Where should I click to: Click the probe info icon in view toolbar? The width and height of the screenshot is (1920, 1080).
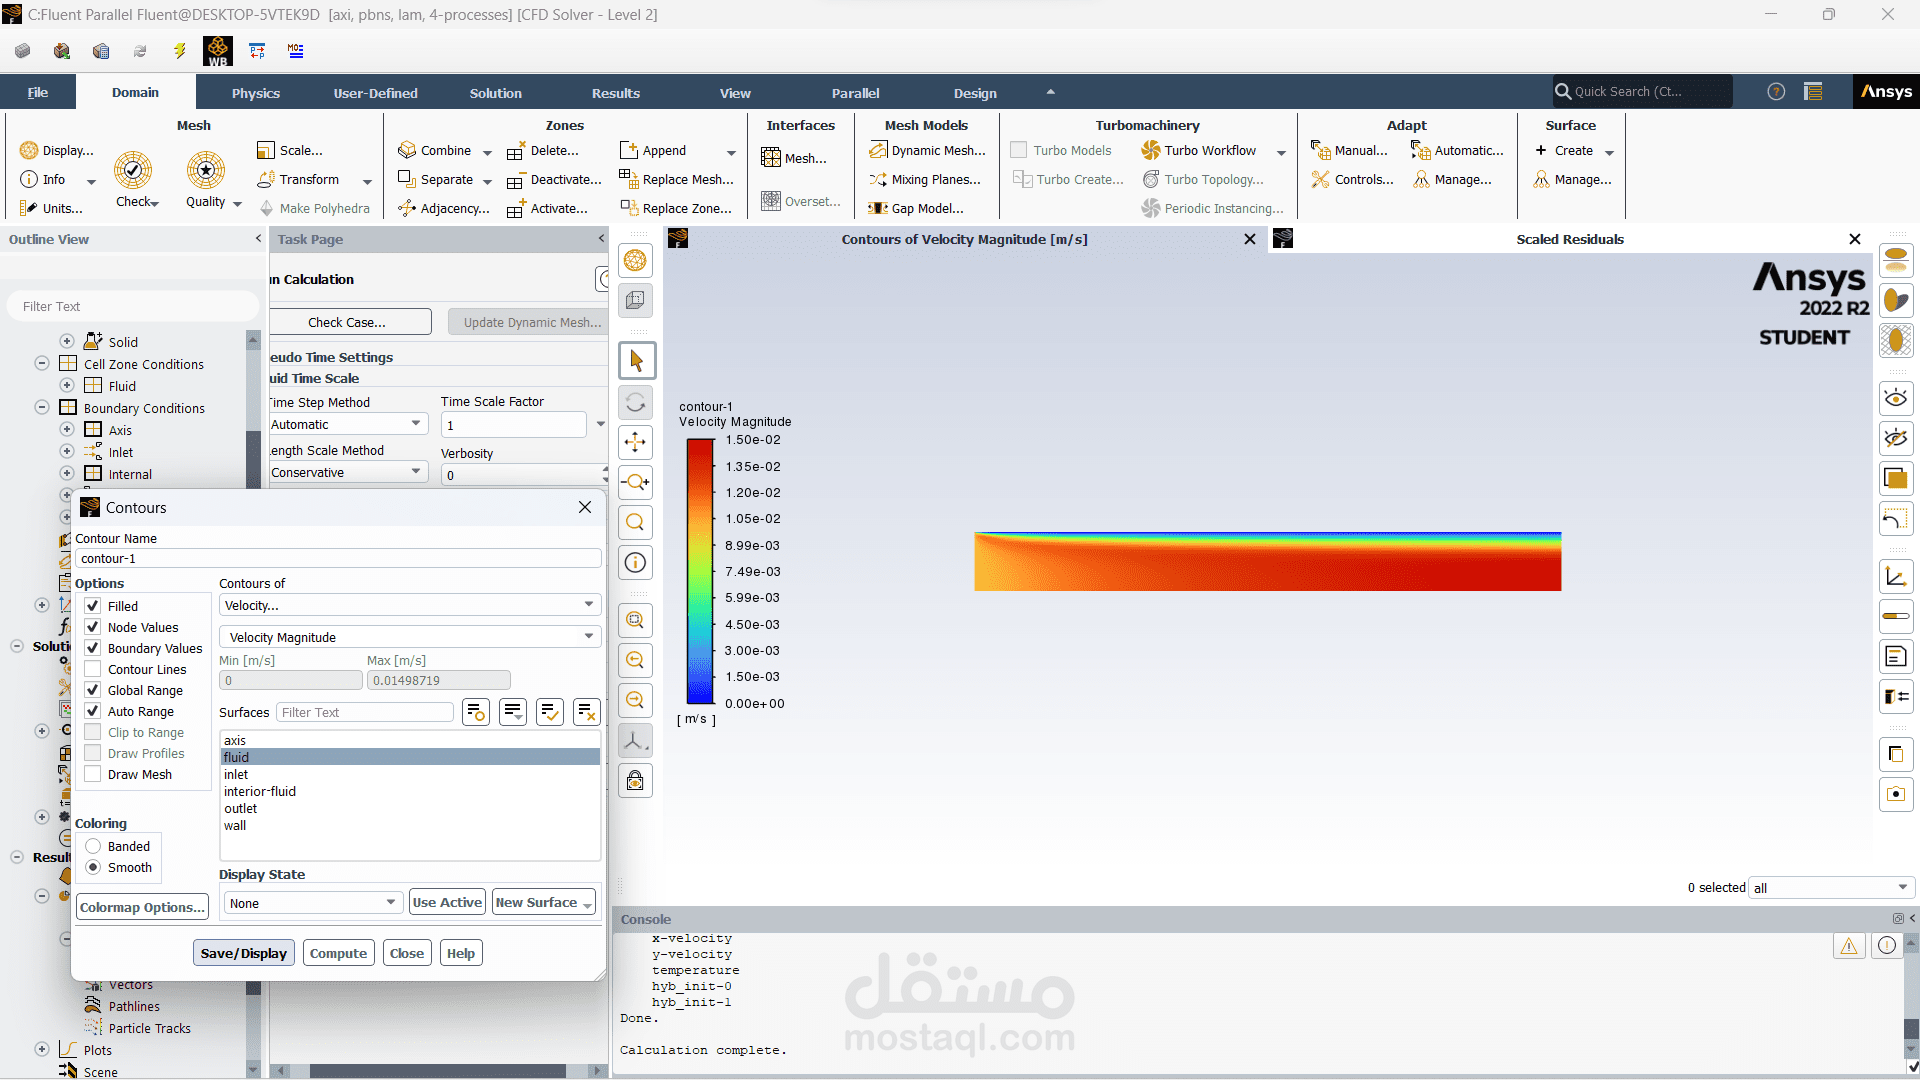[x=636, y=563]
